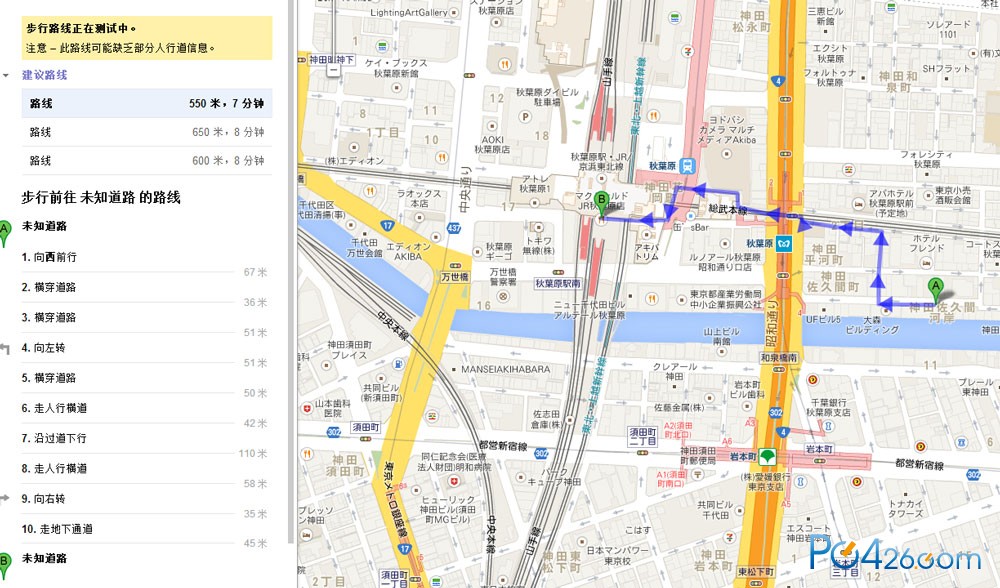Collapse the 建议路线 section triangle
1000x588 pixels.
[x=6, y=75]
